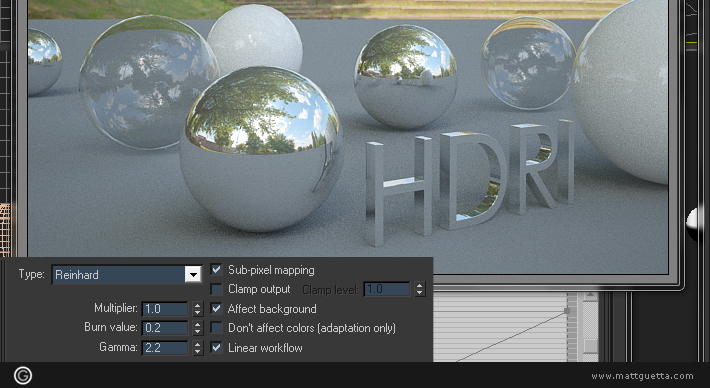Screen dimensions: 710x388
Task: Click the Gamma spinner arrows
Action: point(197,348)
